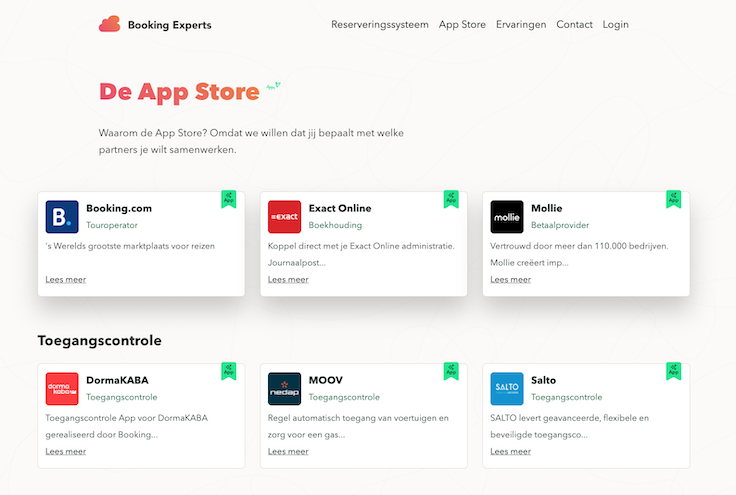
Task: Click green App ribbon on Booking.com card
Action: pyautogui.click(x=229, y=199)
